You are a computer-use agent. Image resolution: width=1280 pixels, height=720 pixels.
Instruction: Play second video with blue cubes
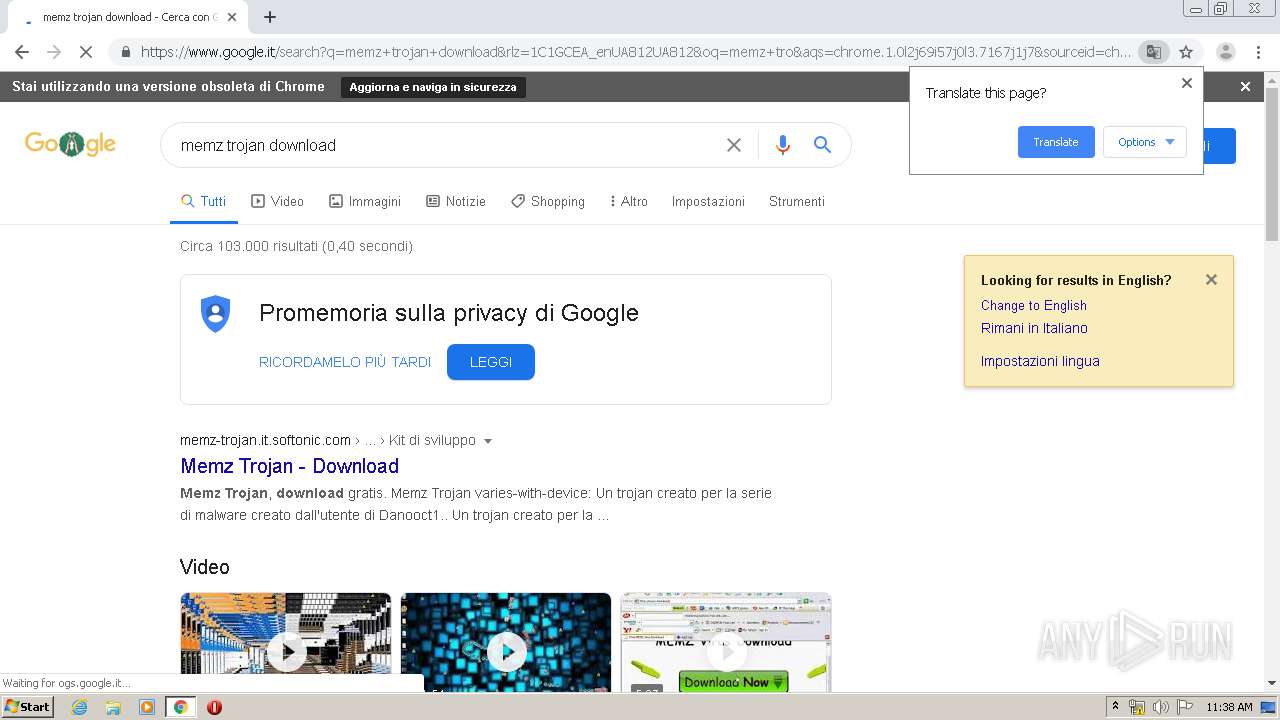pos(506,642)
